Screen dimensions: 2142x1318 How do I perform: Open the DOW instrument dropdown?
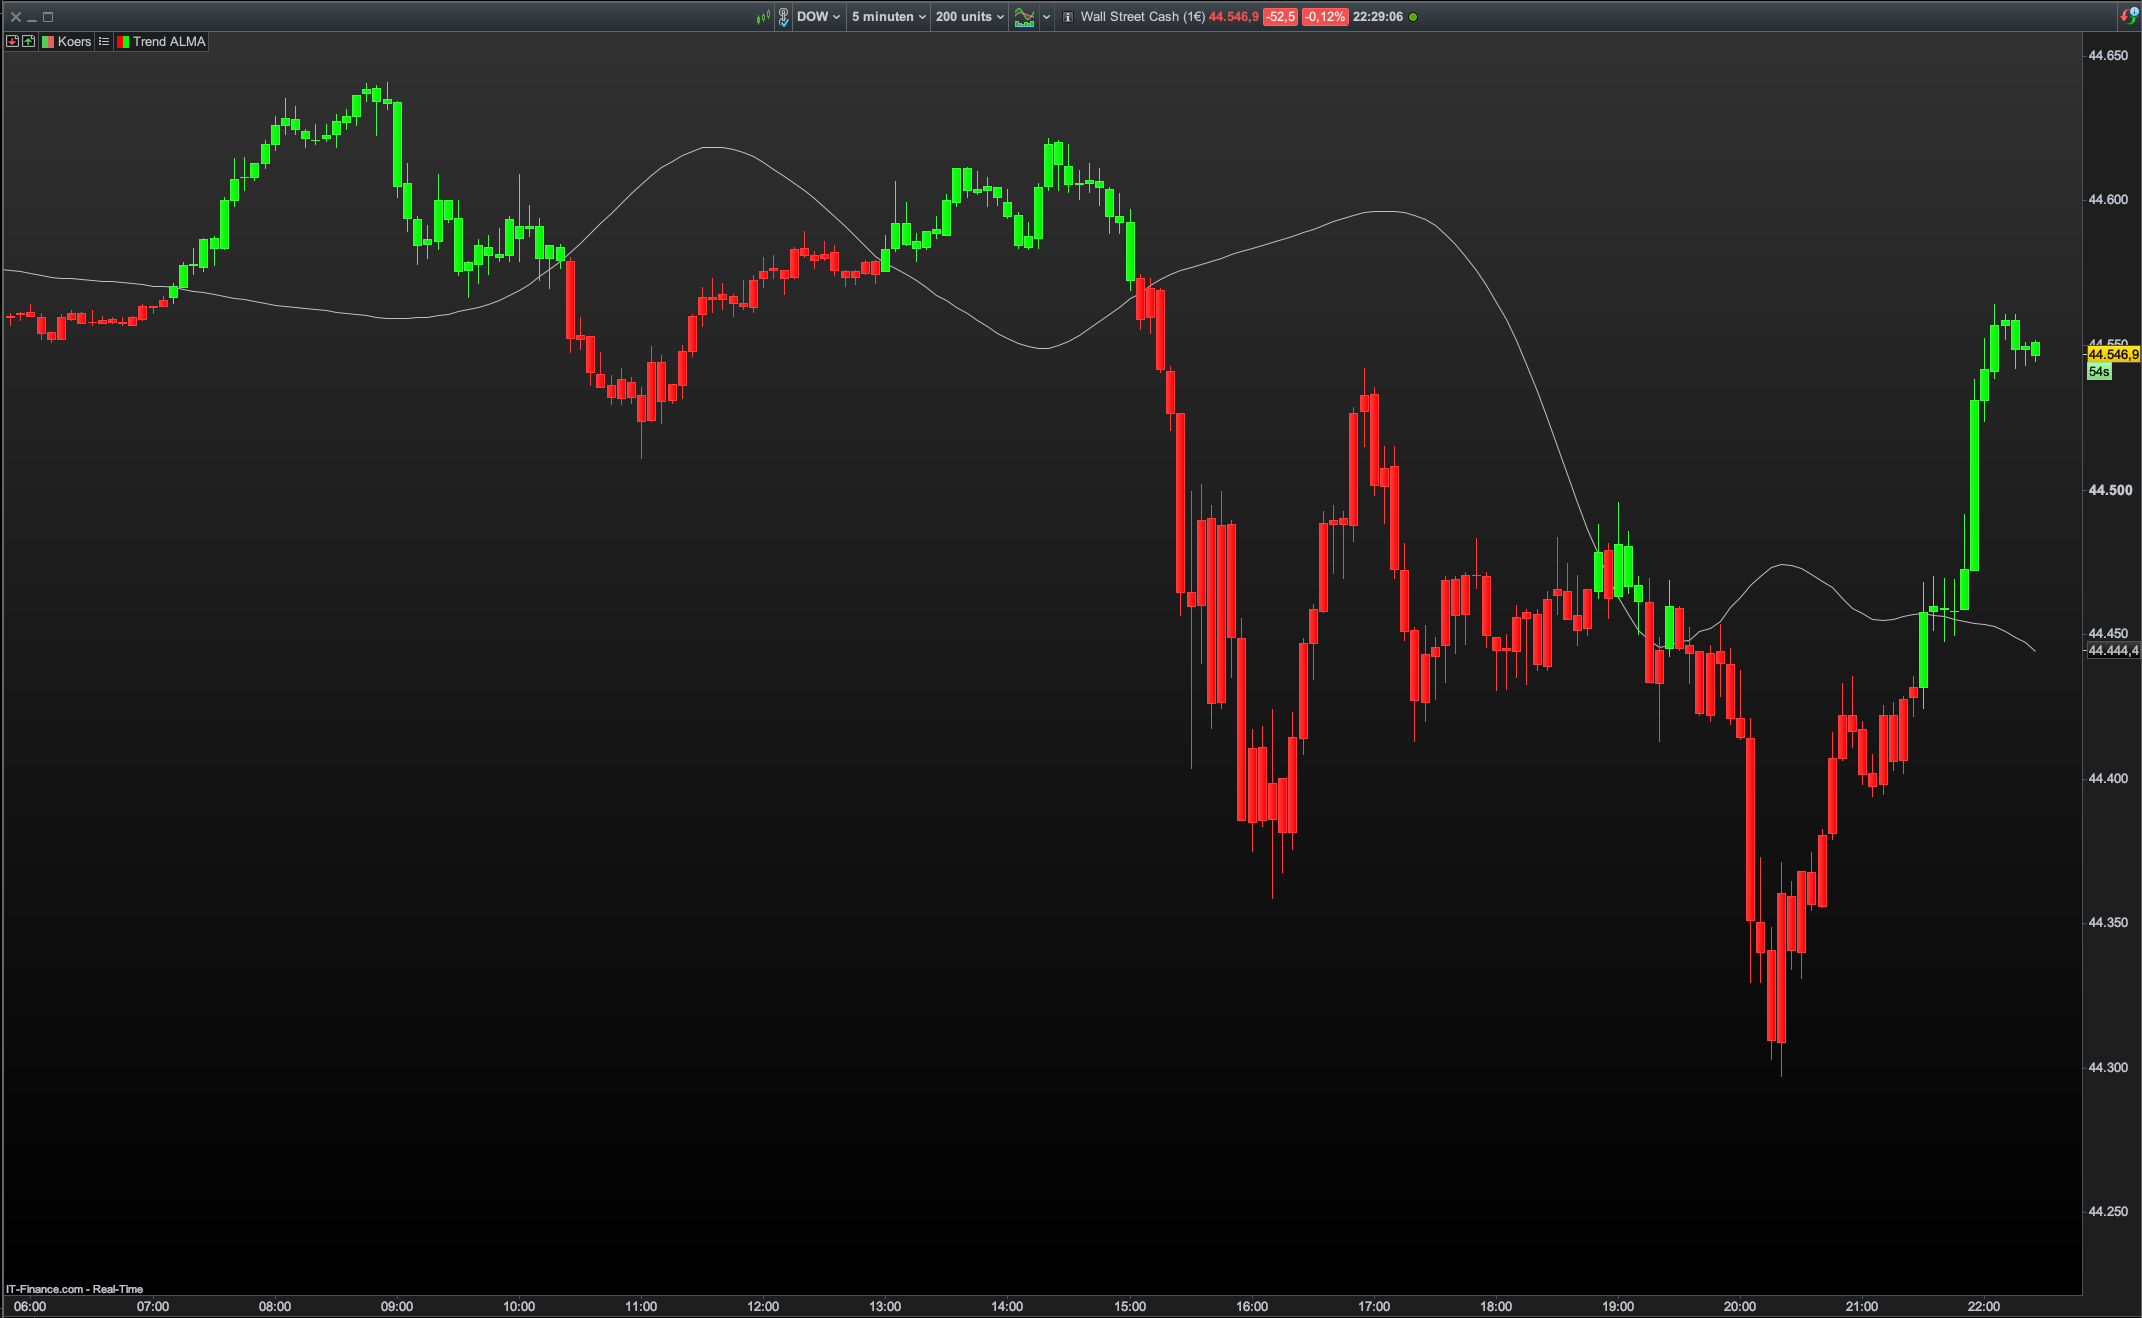pyautogui.click(x=818, y=17)
